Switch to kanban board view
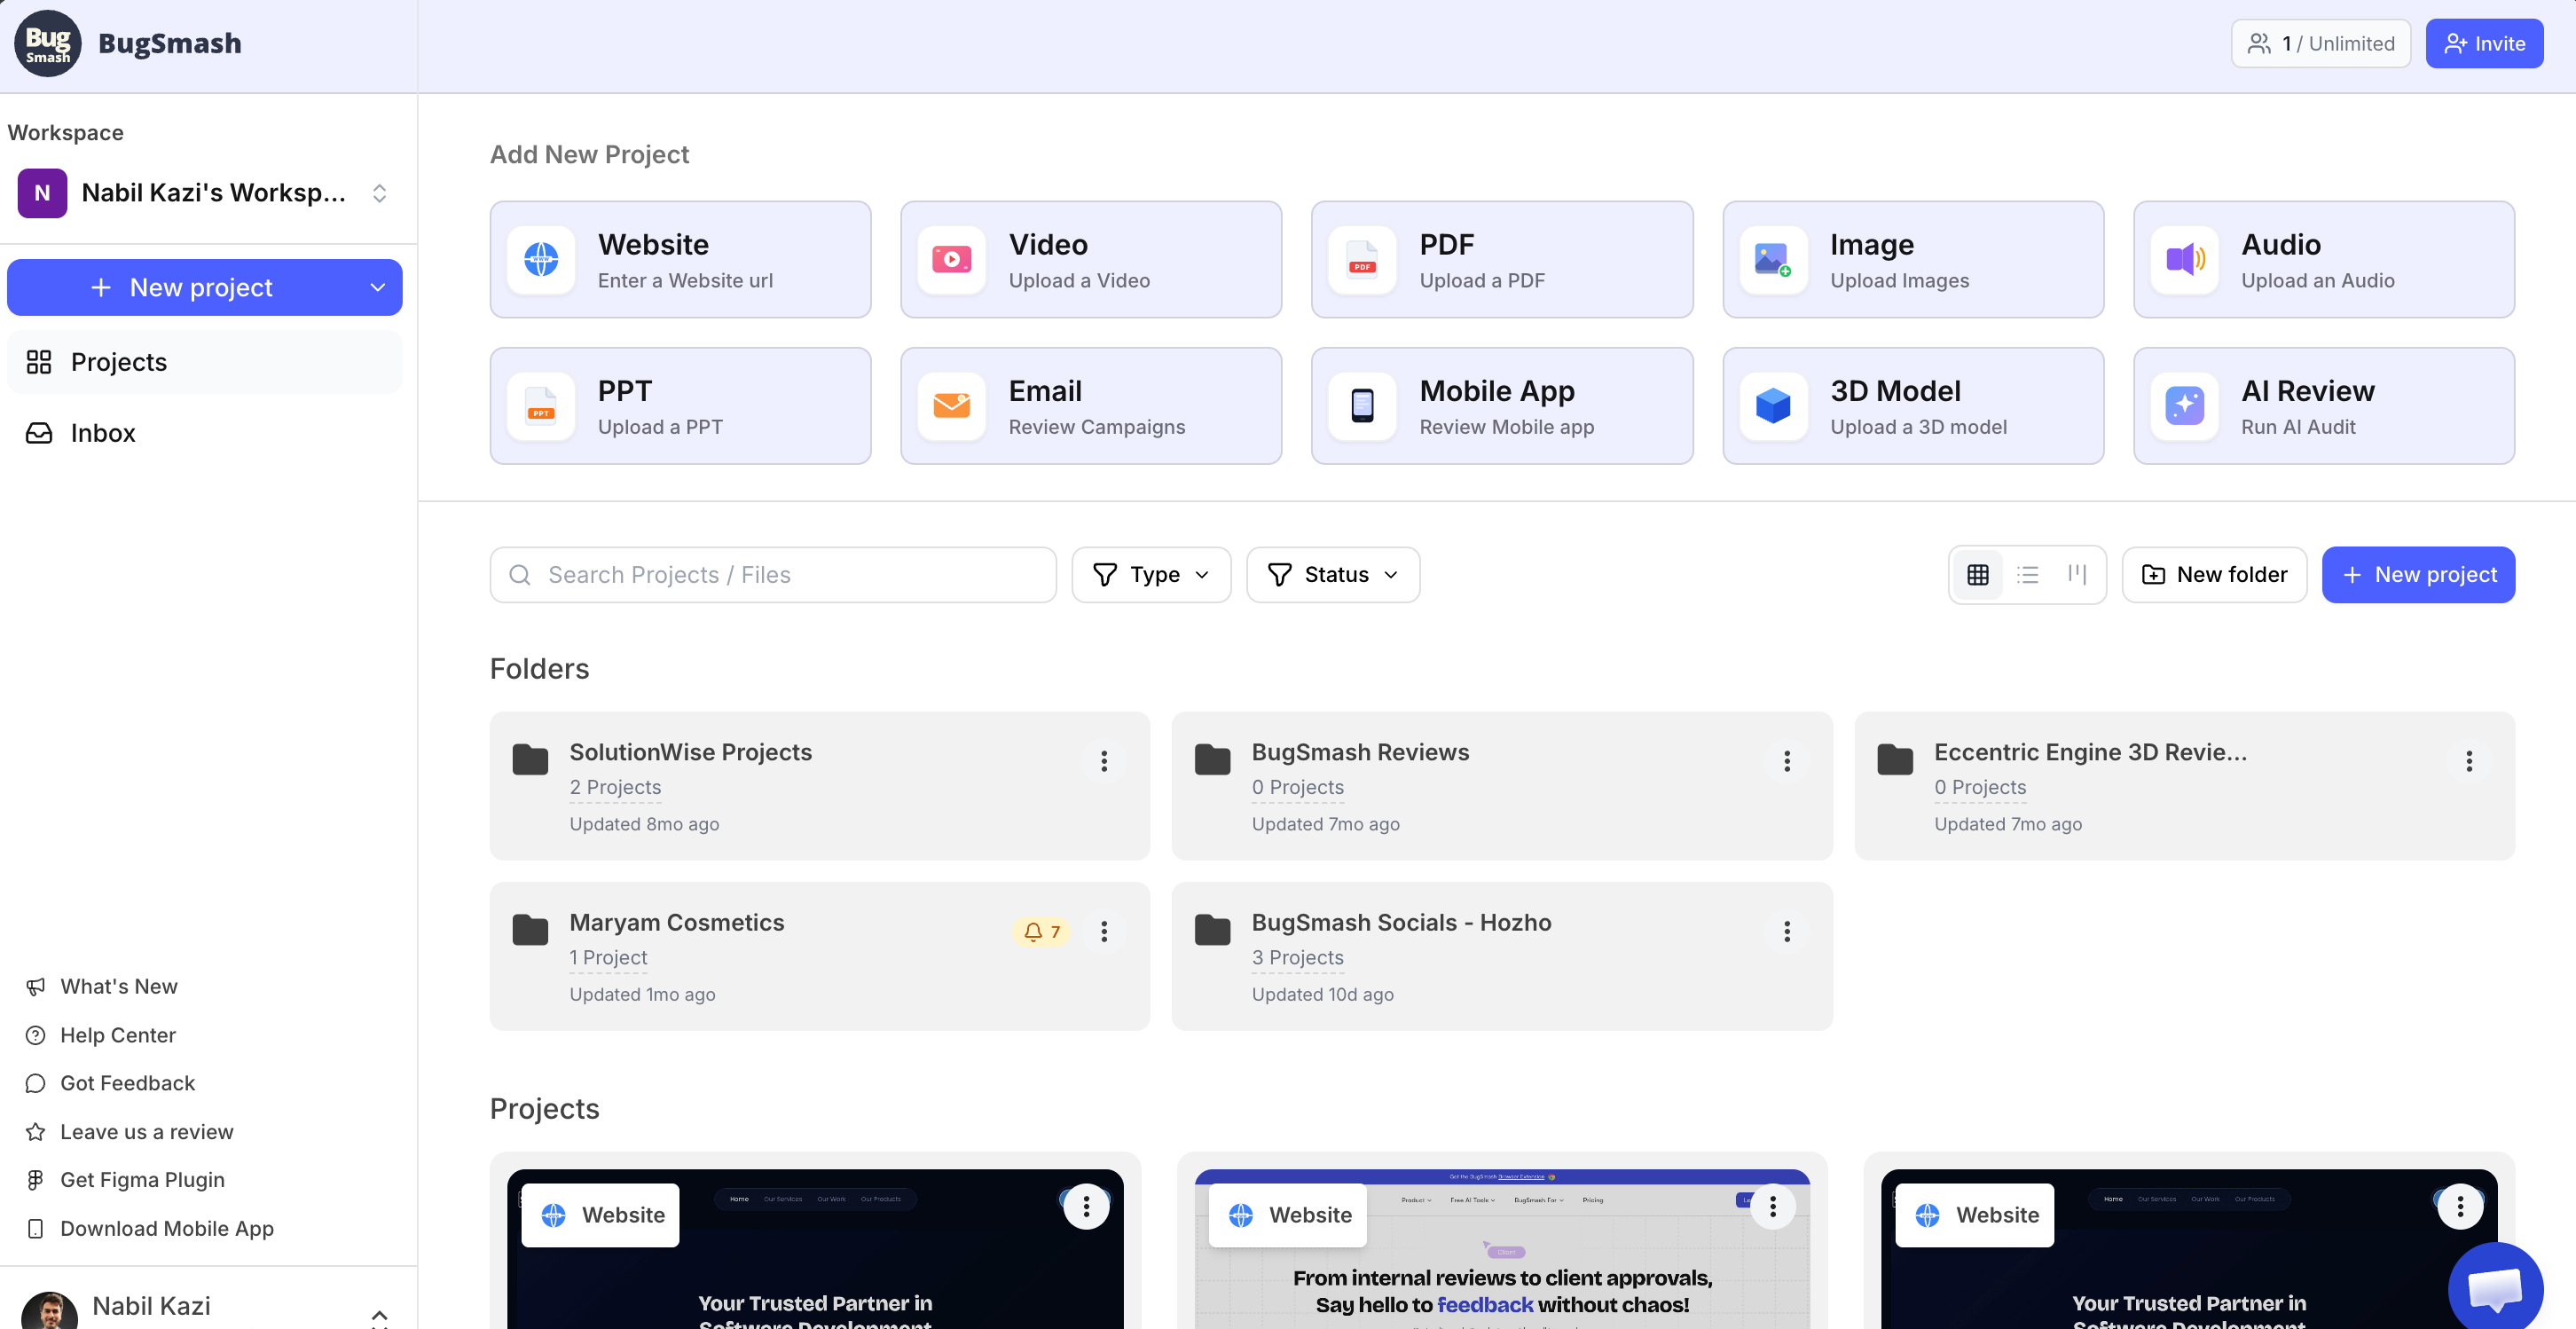2576x1329 pixels. tap(2077, 575)
